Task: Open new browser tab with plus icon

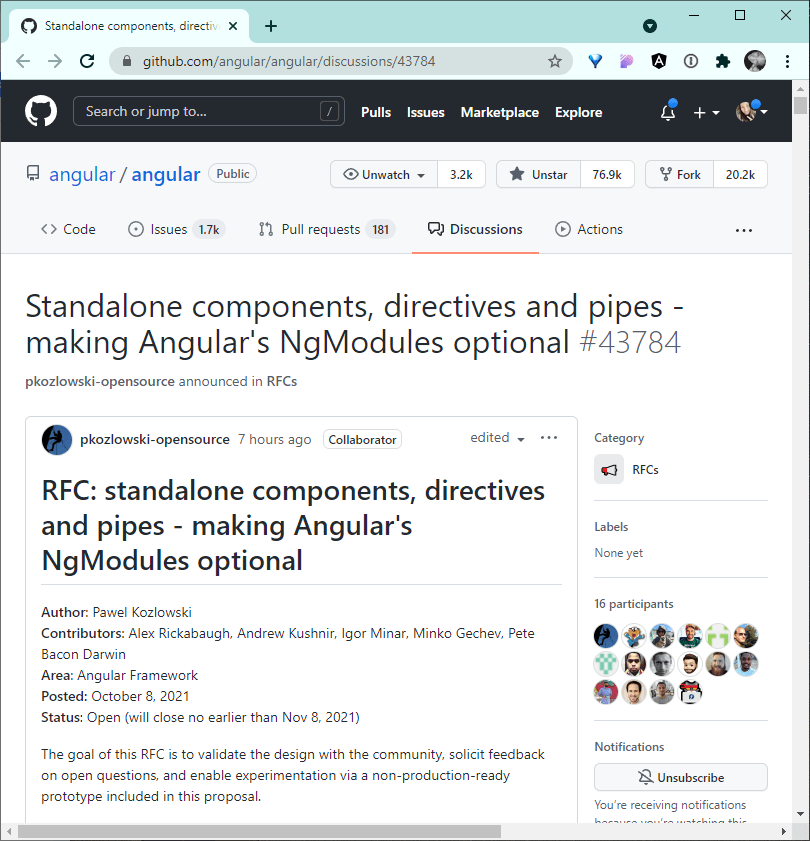Action: pos(271,26)
